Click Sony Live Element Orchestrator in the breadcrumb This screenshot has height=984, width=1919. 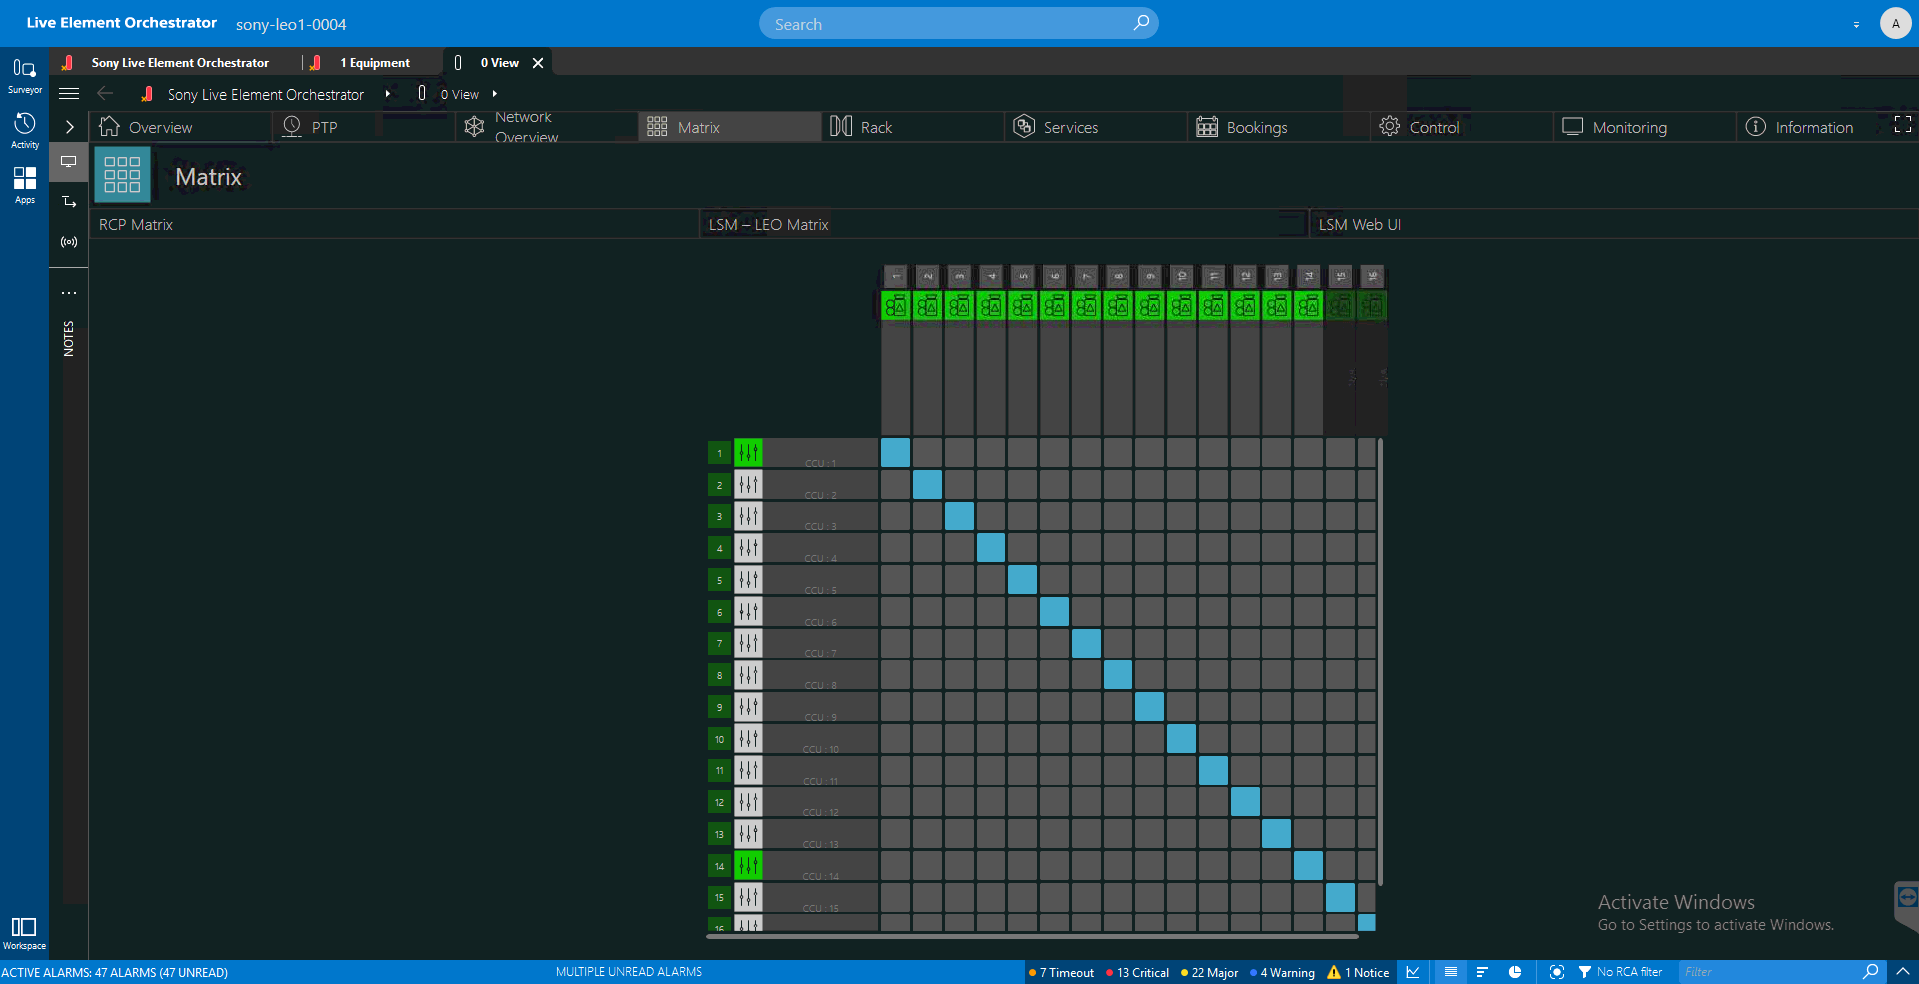tap(266, 94)
